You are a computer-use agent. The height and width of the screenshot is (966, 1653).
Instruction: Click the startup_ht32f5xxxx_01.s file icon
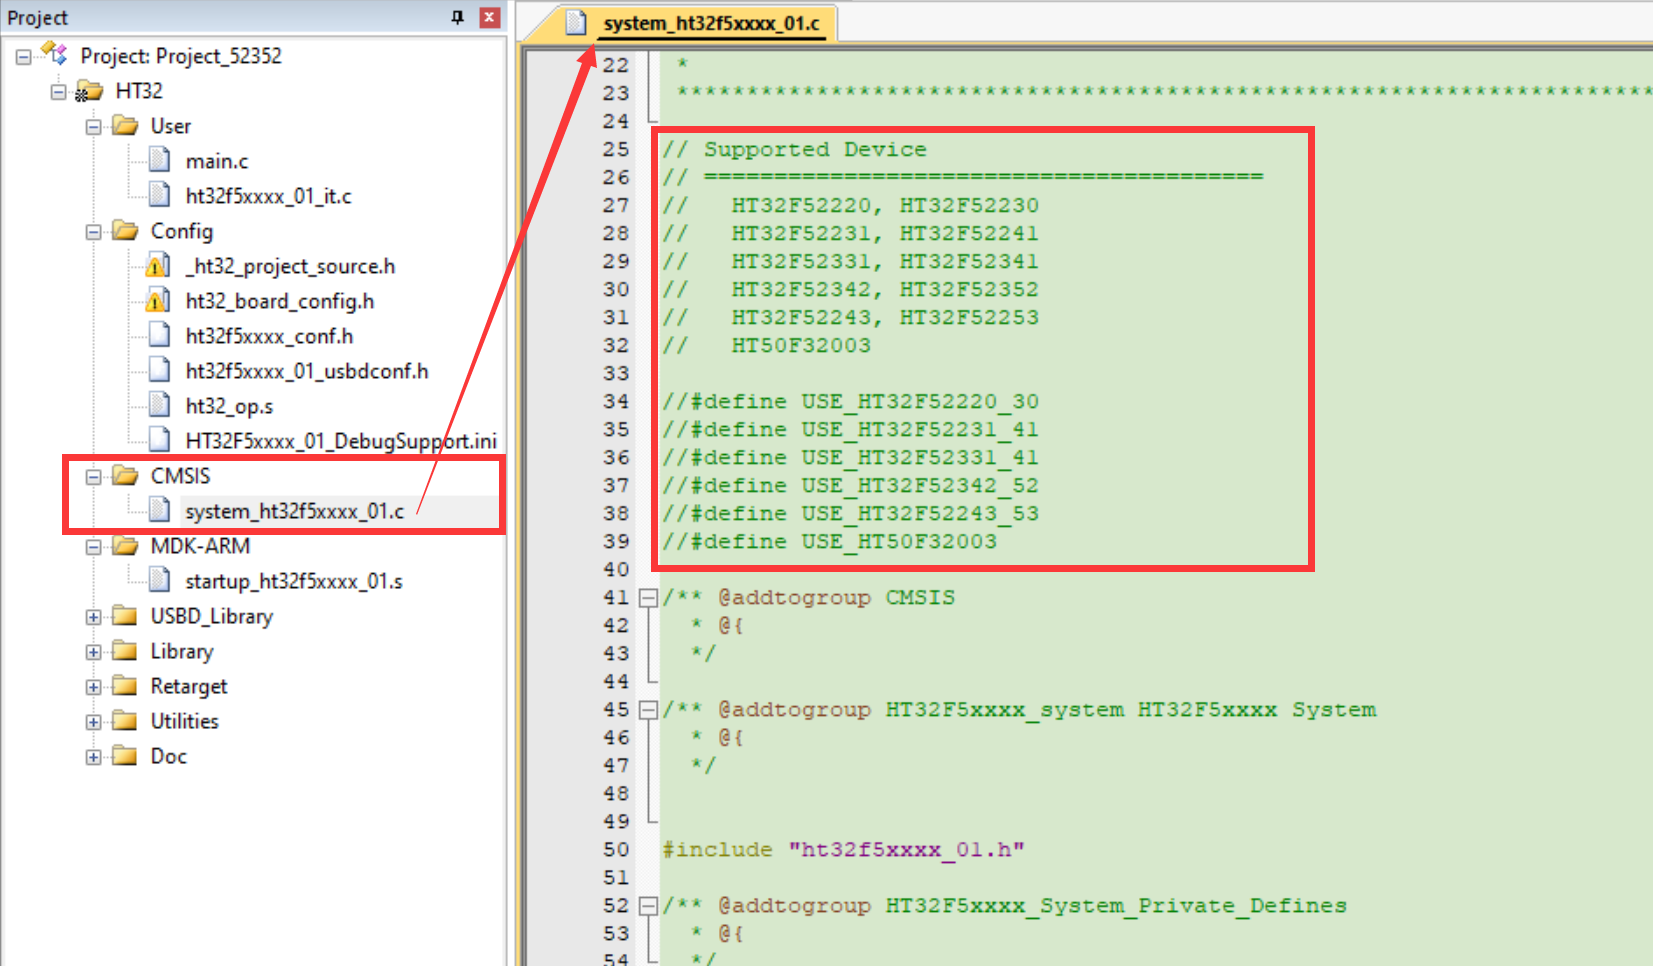pos(159,580)
